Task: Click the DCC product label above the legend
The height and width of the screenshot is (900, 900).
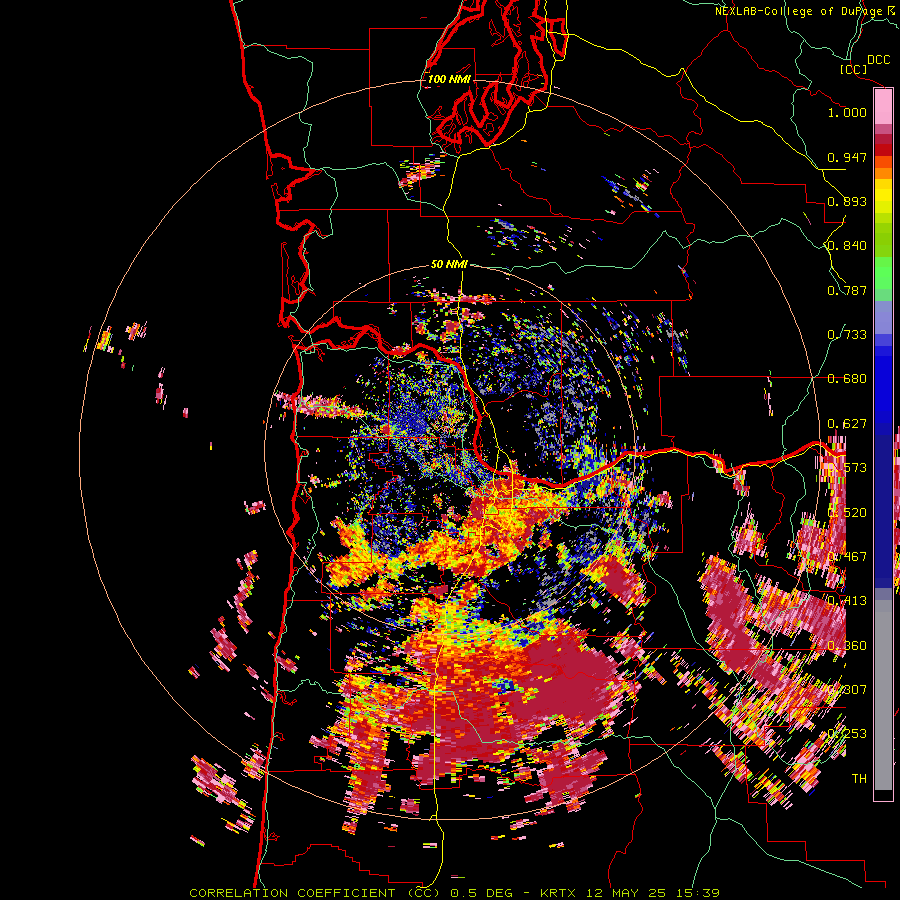Action: (x=878, y=60)
